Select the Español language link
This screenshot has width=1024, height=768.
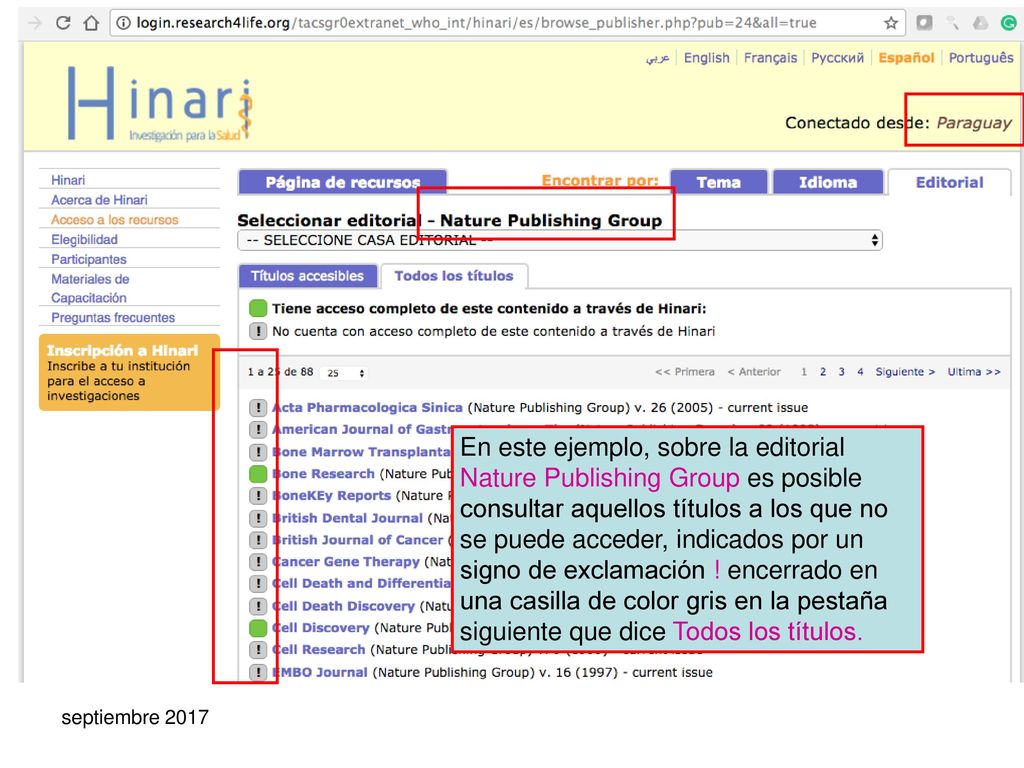click(x=906, y=57)
